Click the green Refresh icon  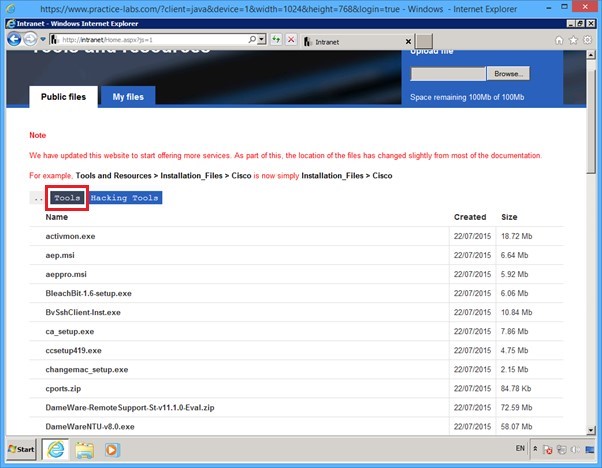tap(276, 39)
